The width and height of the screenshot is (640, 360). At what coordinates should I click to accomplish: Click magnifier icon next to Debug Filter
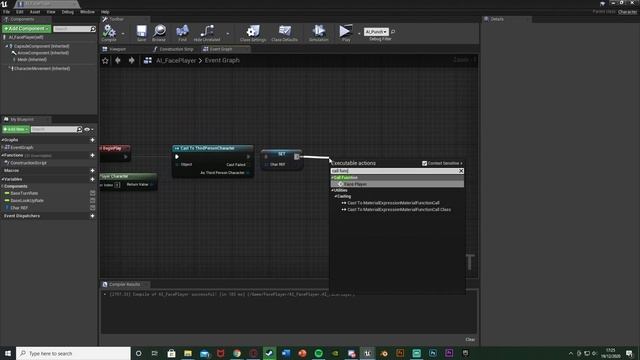393,32
